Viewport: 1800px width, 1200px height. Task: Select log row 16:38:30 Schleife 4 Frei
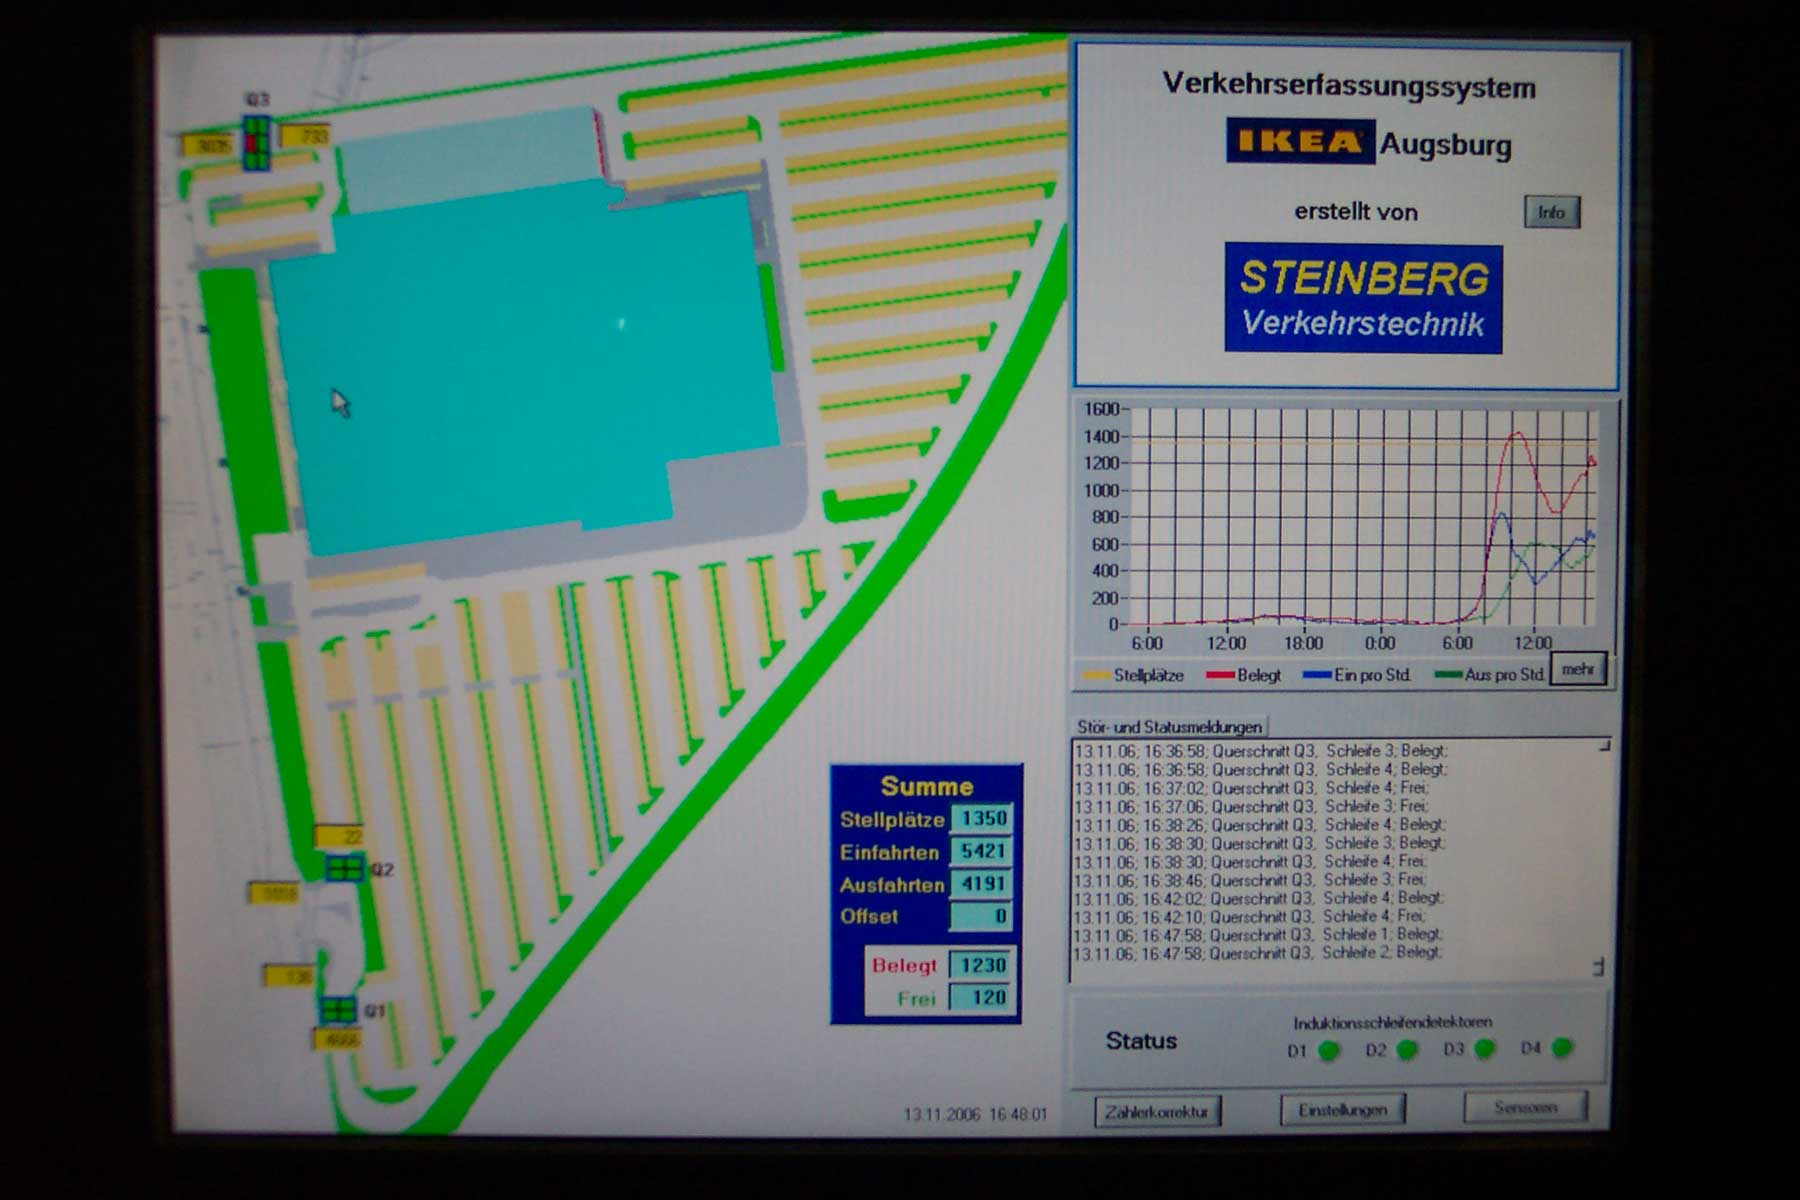coord(1250,861)
